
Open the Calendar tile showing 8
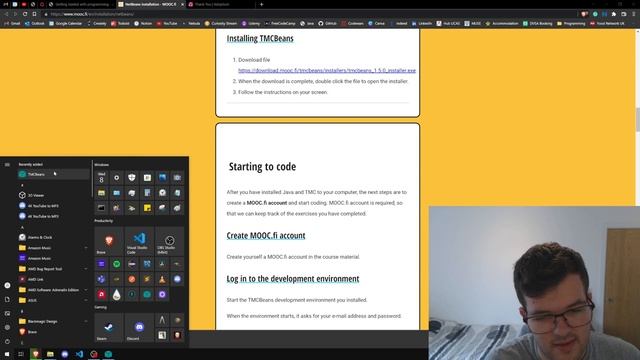pyautogui.click(x=101, y=178)
